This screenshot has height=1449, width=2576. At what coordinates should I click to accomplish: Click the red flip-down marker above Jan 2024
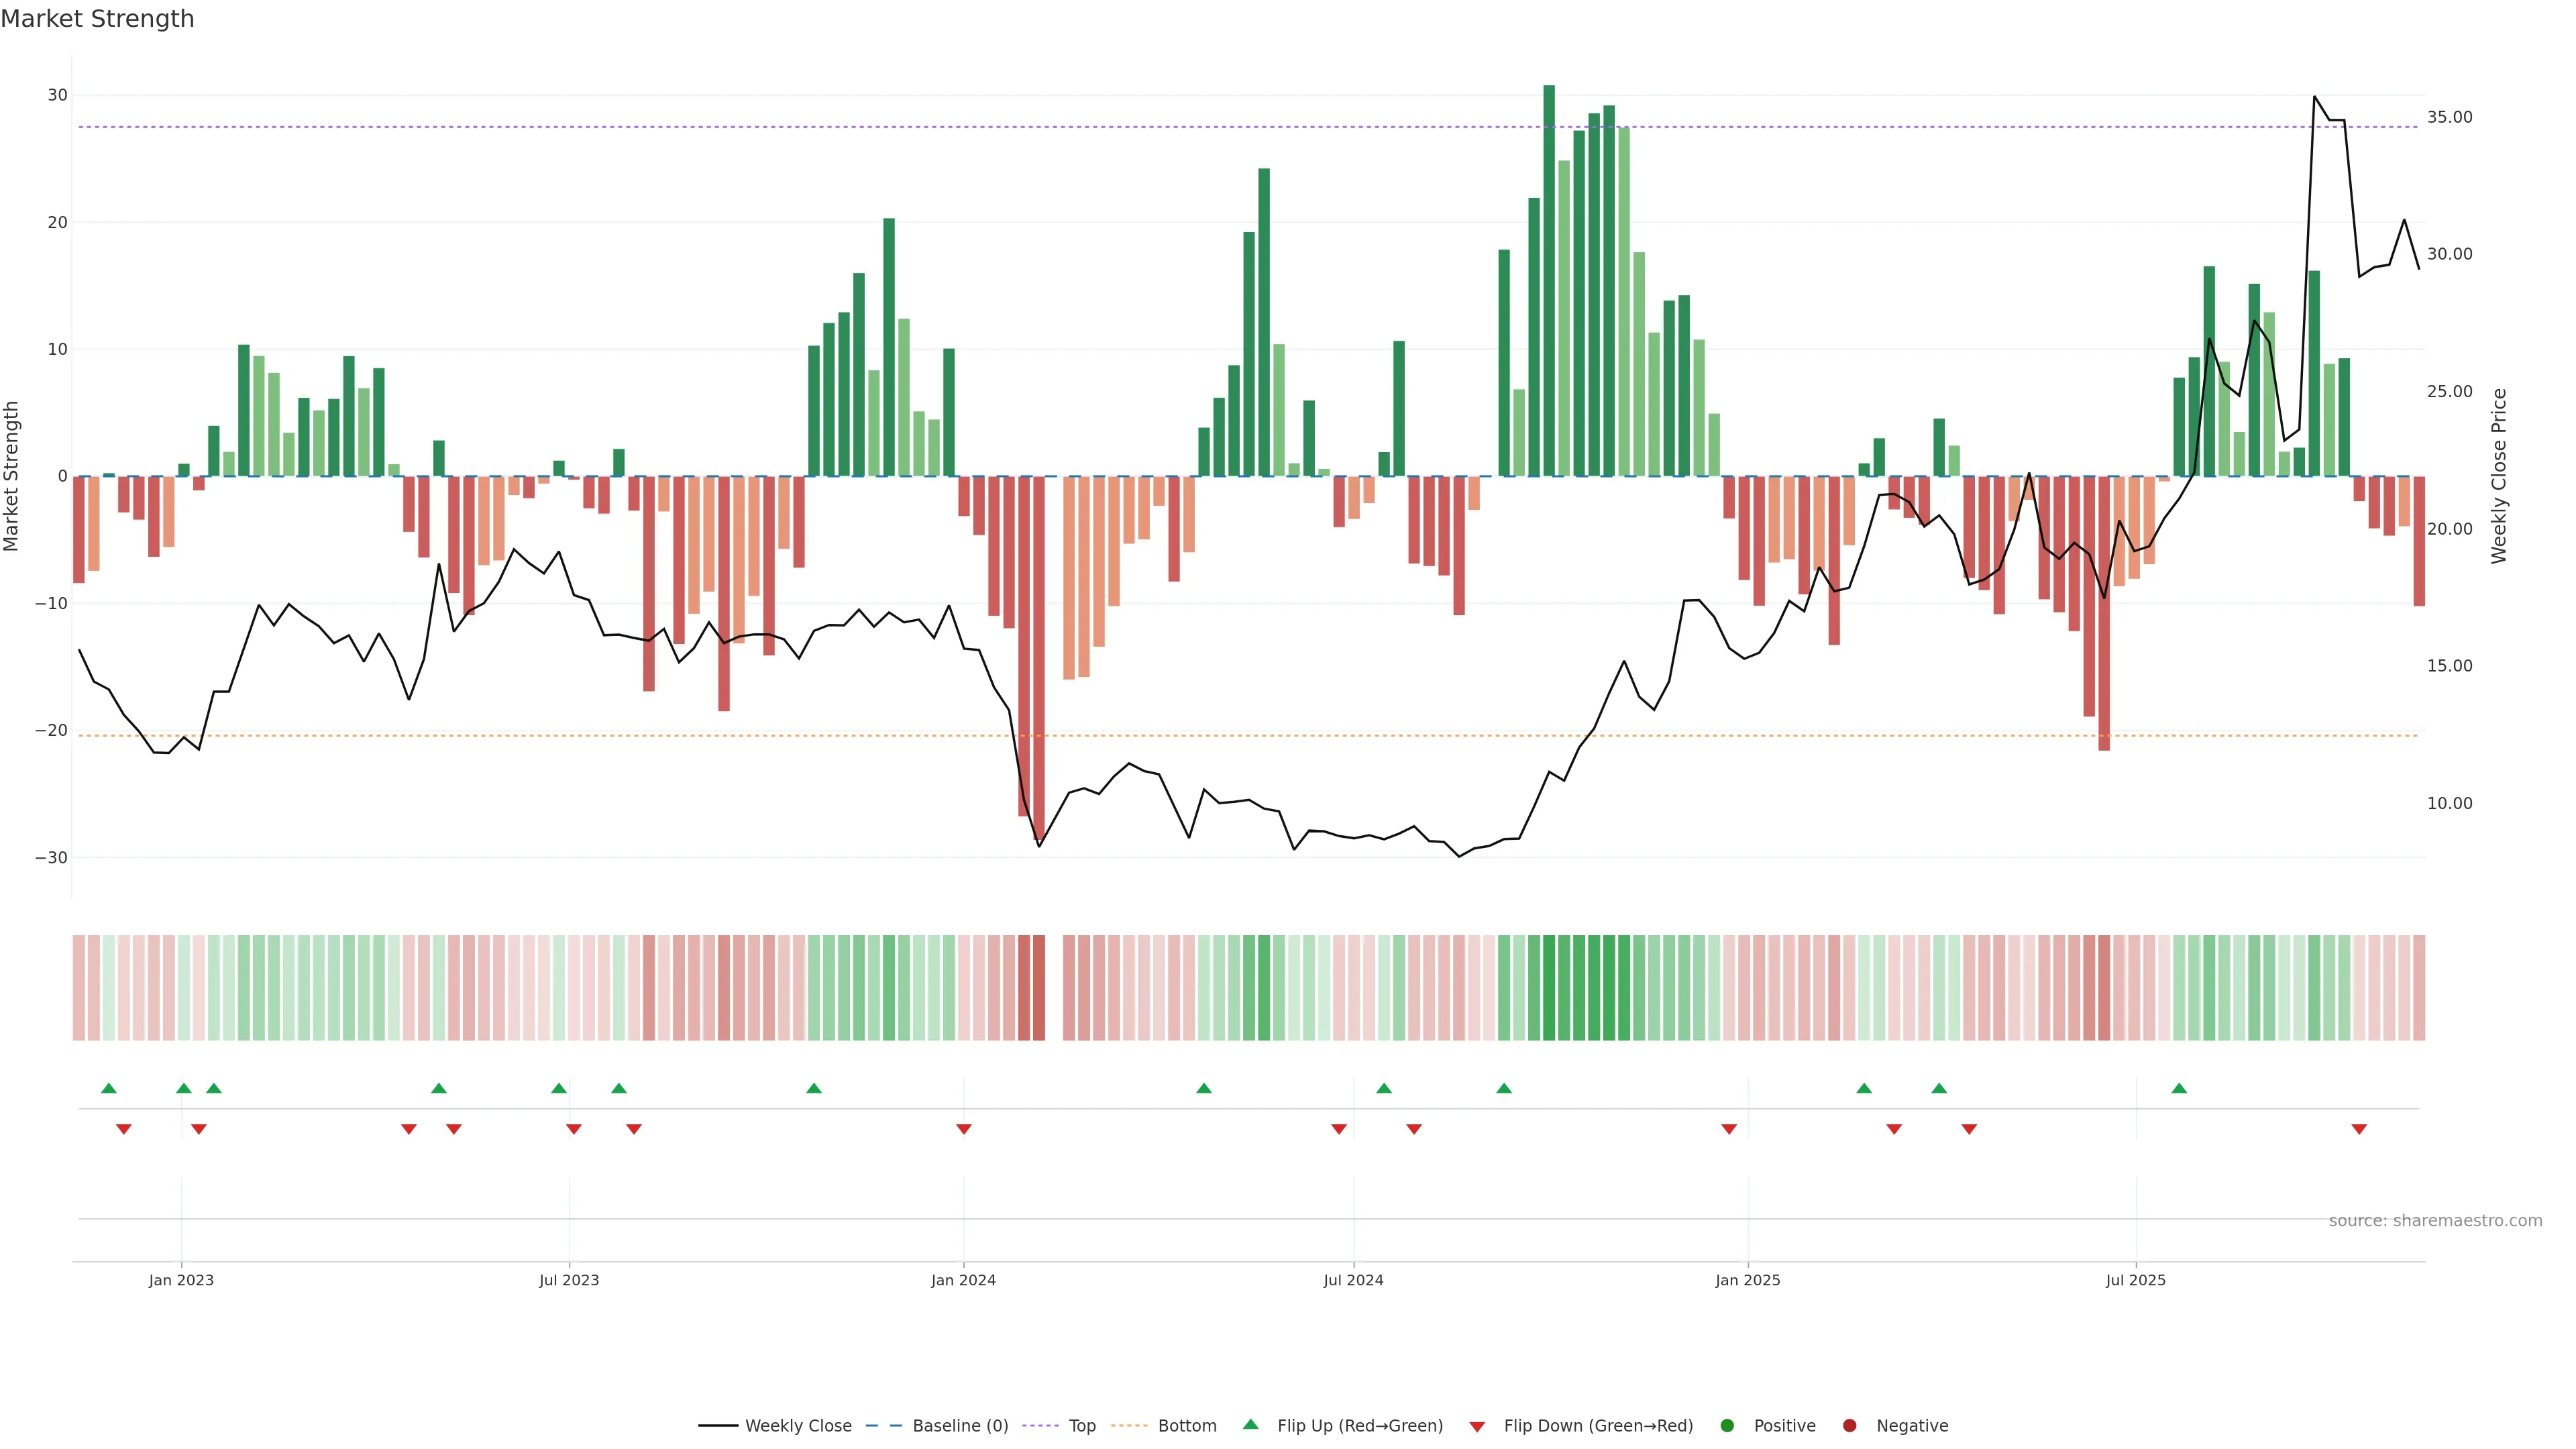964,1129
